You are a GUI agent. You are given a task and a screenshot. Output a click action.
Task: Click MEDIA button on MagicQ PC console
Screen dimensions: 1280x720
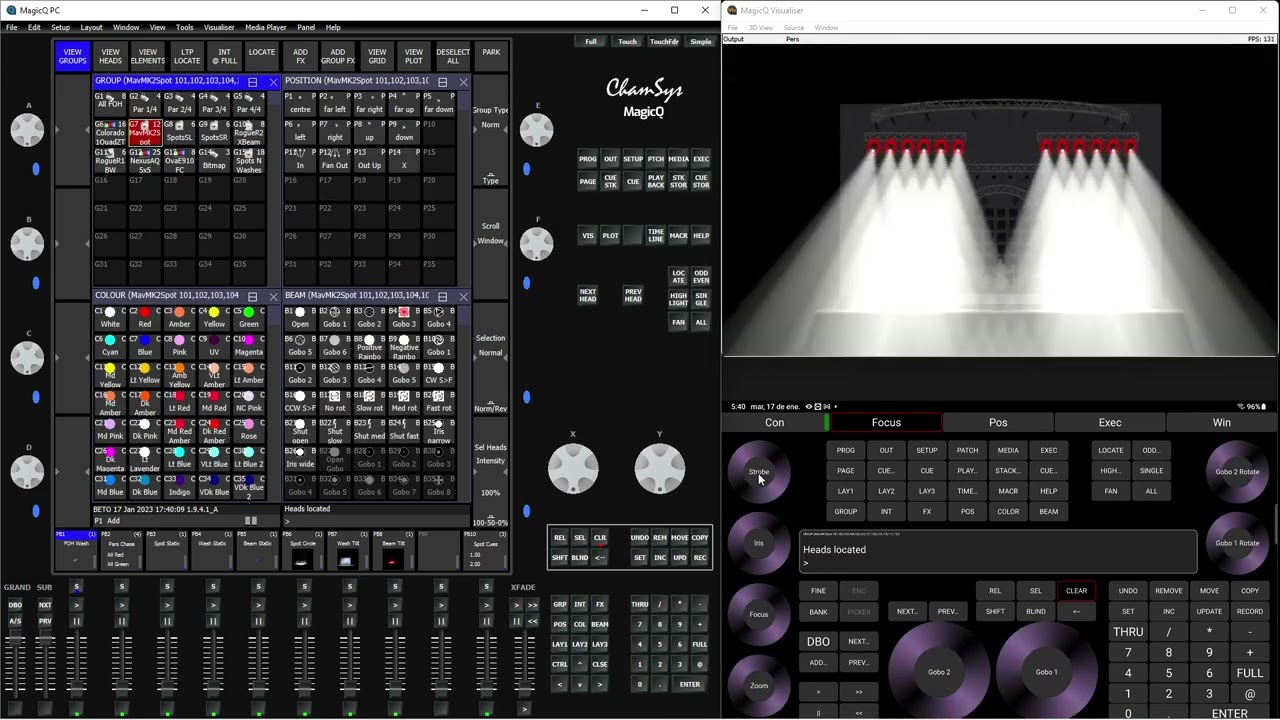[678, 159]
